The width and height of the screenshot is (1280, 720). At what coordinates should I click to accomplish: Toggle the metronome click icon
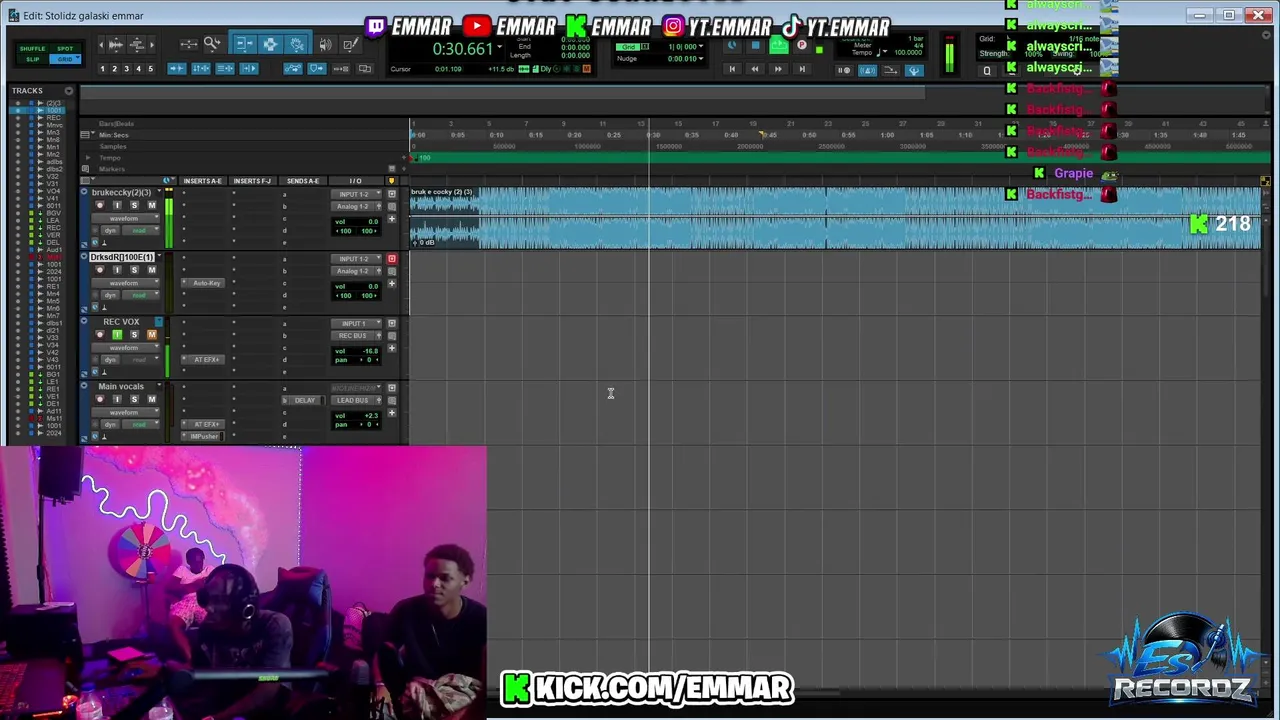pyautogui.click(x=867, y=70)
